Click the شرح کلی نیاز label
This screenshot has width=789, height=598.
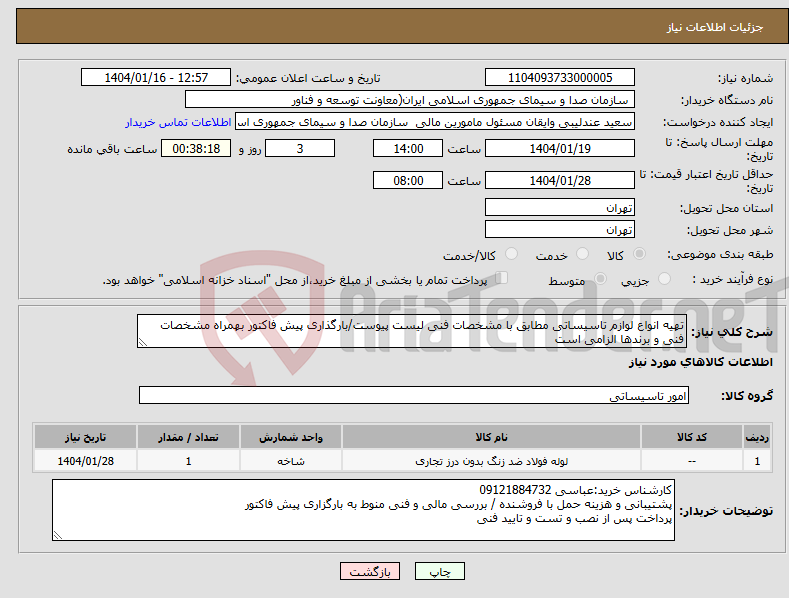732,332
